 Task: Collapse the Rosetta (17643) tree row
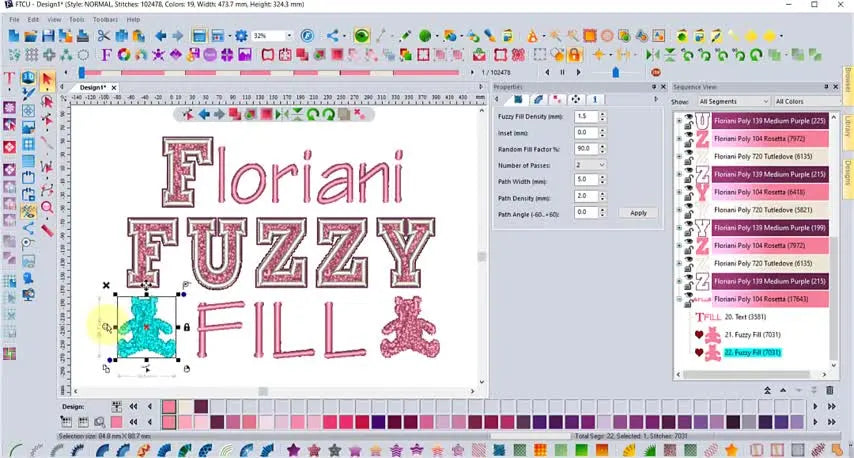(x=679, y=299)
